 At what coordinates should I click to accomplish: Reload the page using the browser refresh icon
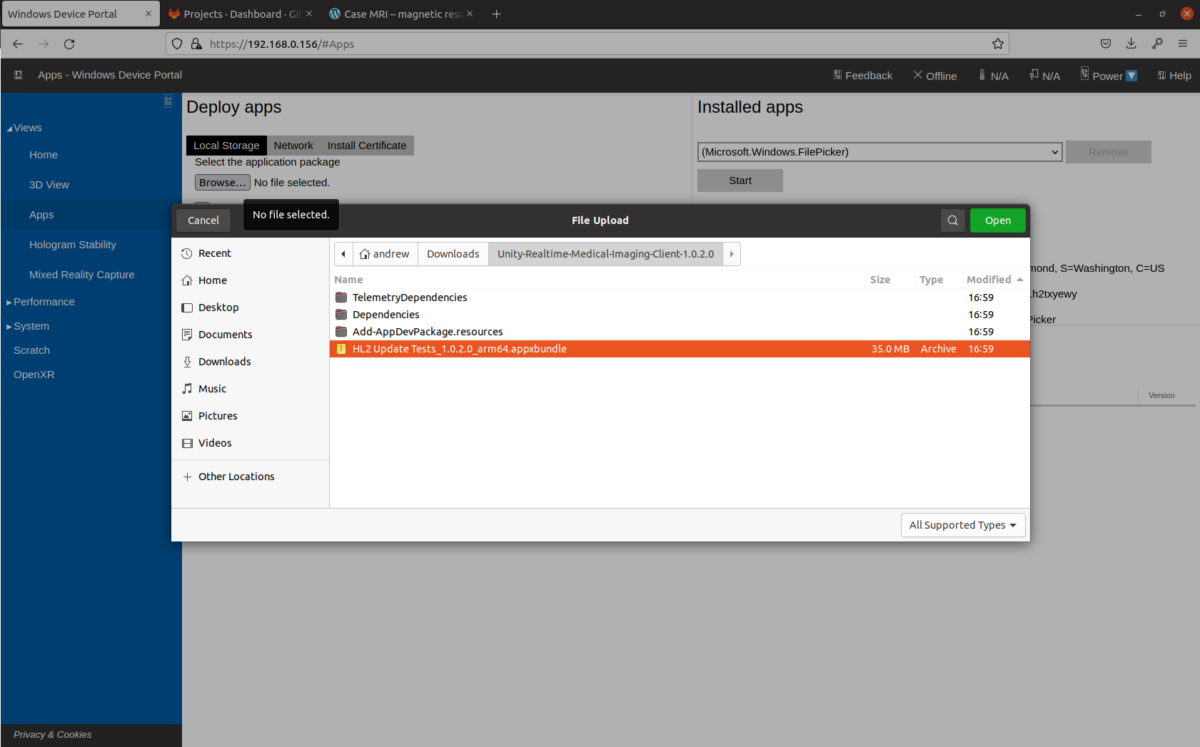point(69,44)
